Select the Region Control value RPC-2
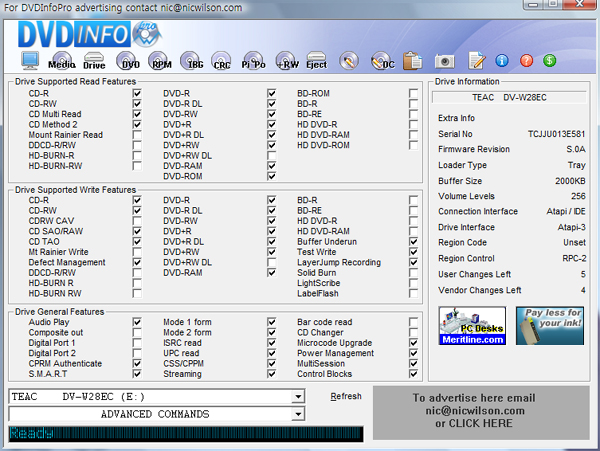The height and width of the screenshot is (451, 600). (x=574, y=258)
